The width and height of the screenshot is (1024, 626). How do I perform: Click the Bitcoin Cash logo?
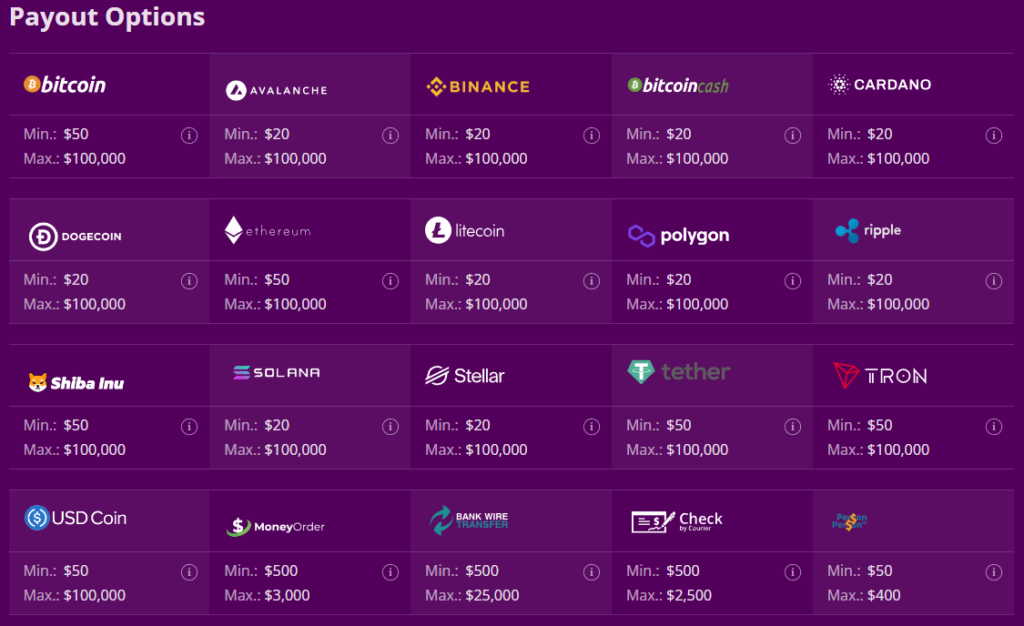point(678,86)
